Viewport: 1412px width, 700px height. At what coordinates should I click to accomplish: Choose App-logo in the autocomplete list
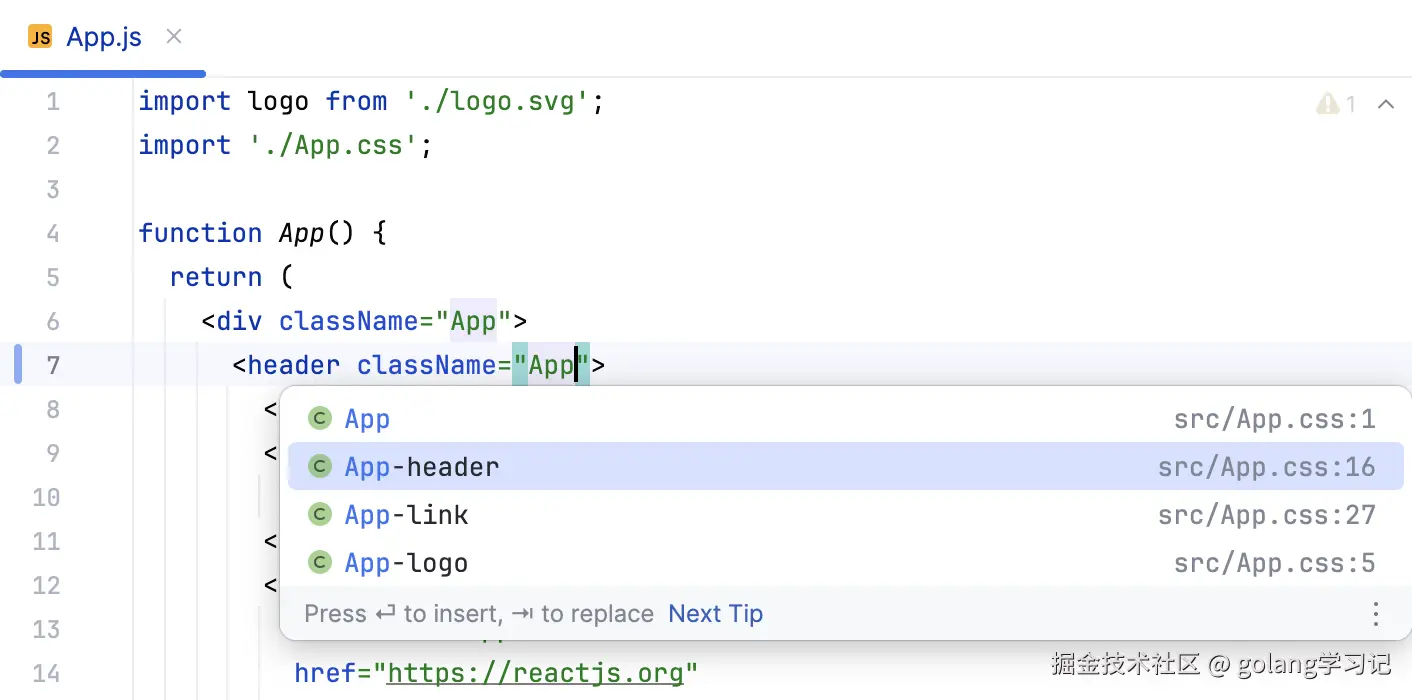(405, 562)
